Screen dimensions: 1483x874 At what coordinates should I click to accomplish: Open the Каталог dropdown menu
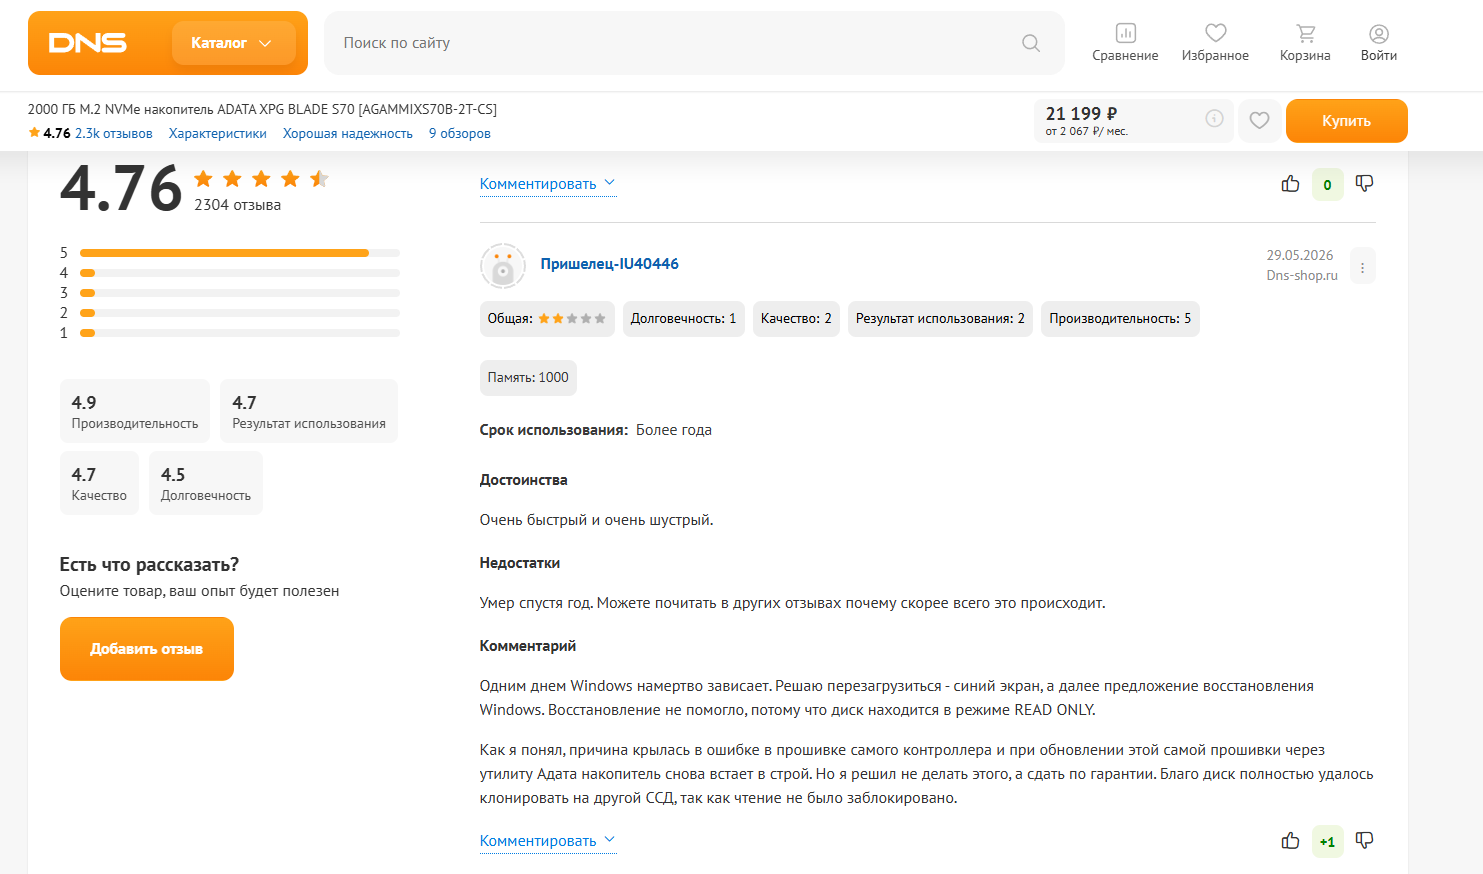pyautogui.click(x=233, y=43)
